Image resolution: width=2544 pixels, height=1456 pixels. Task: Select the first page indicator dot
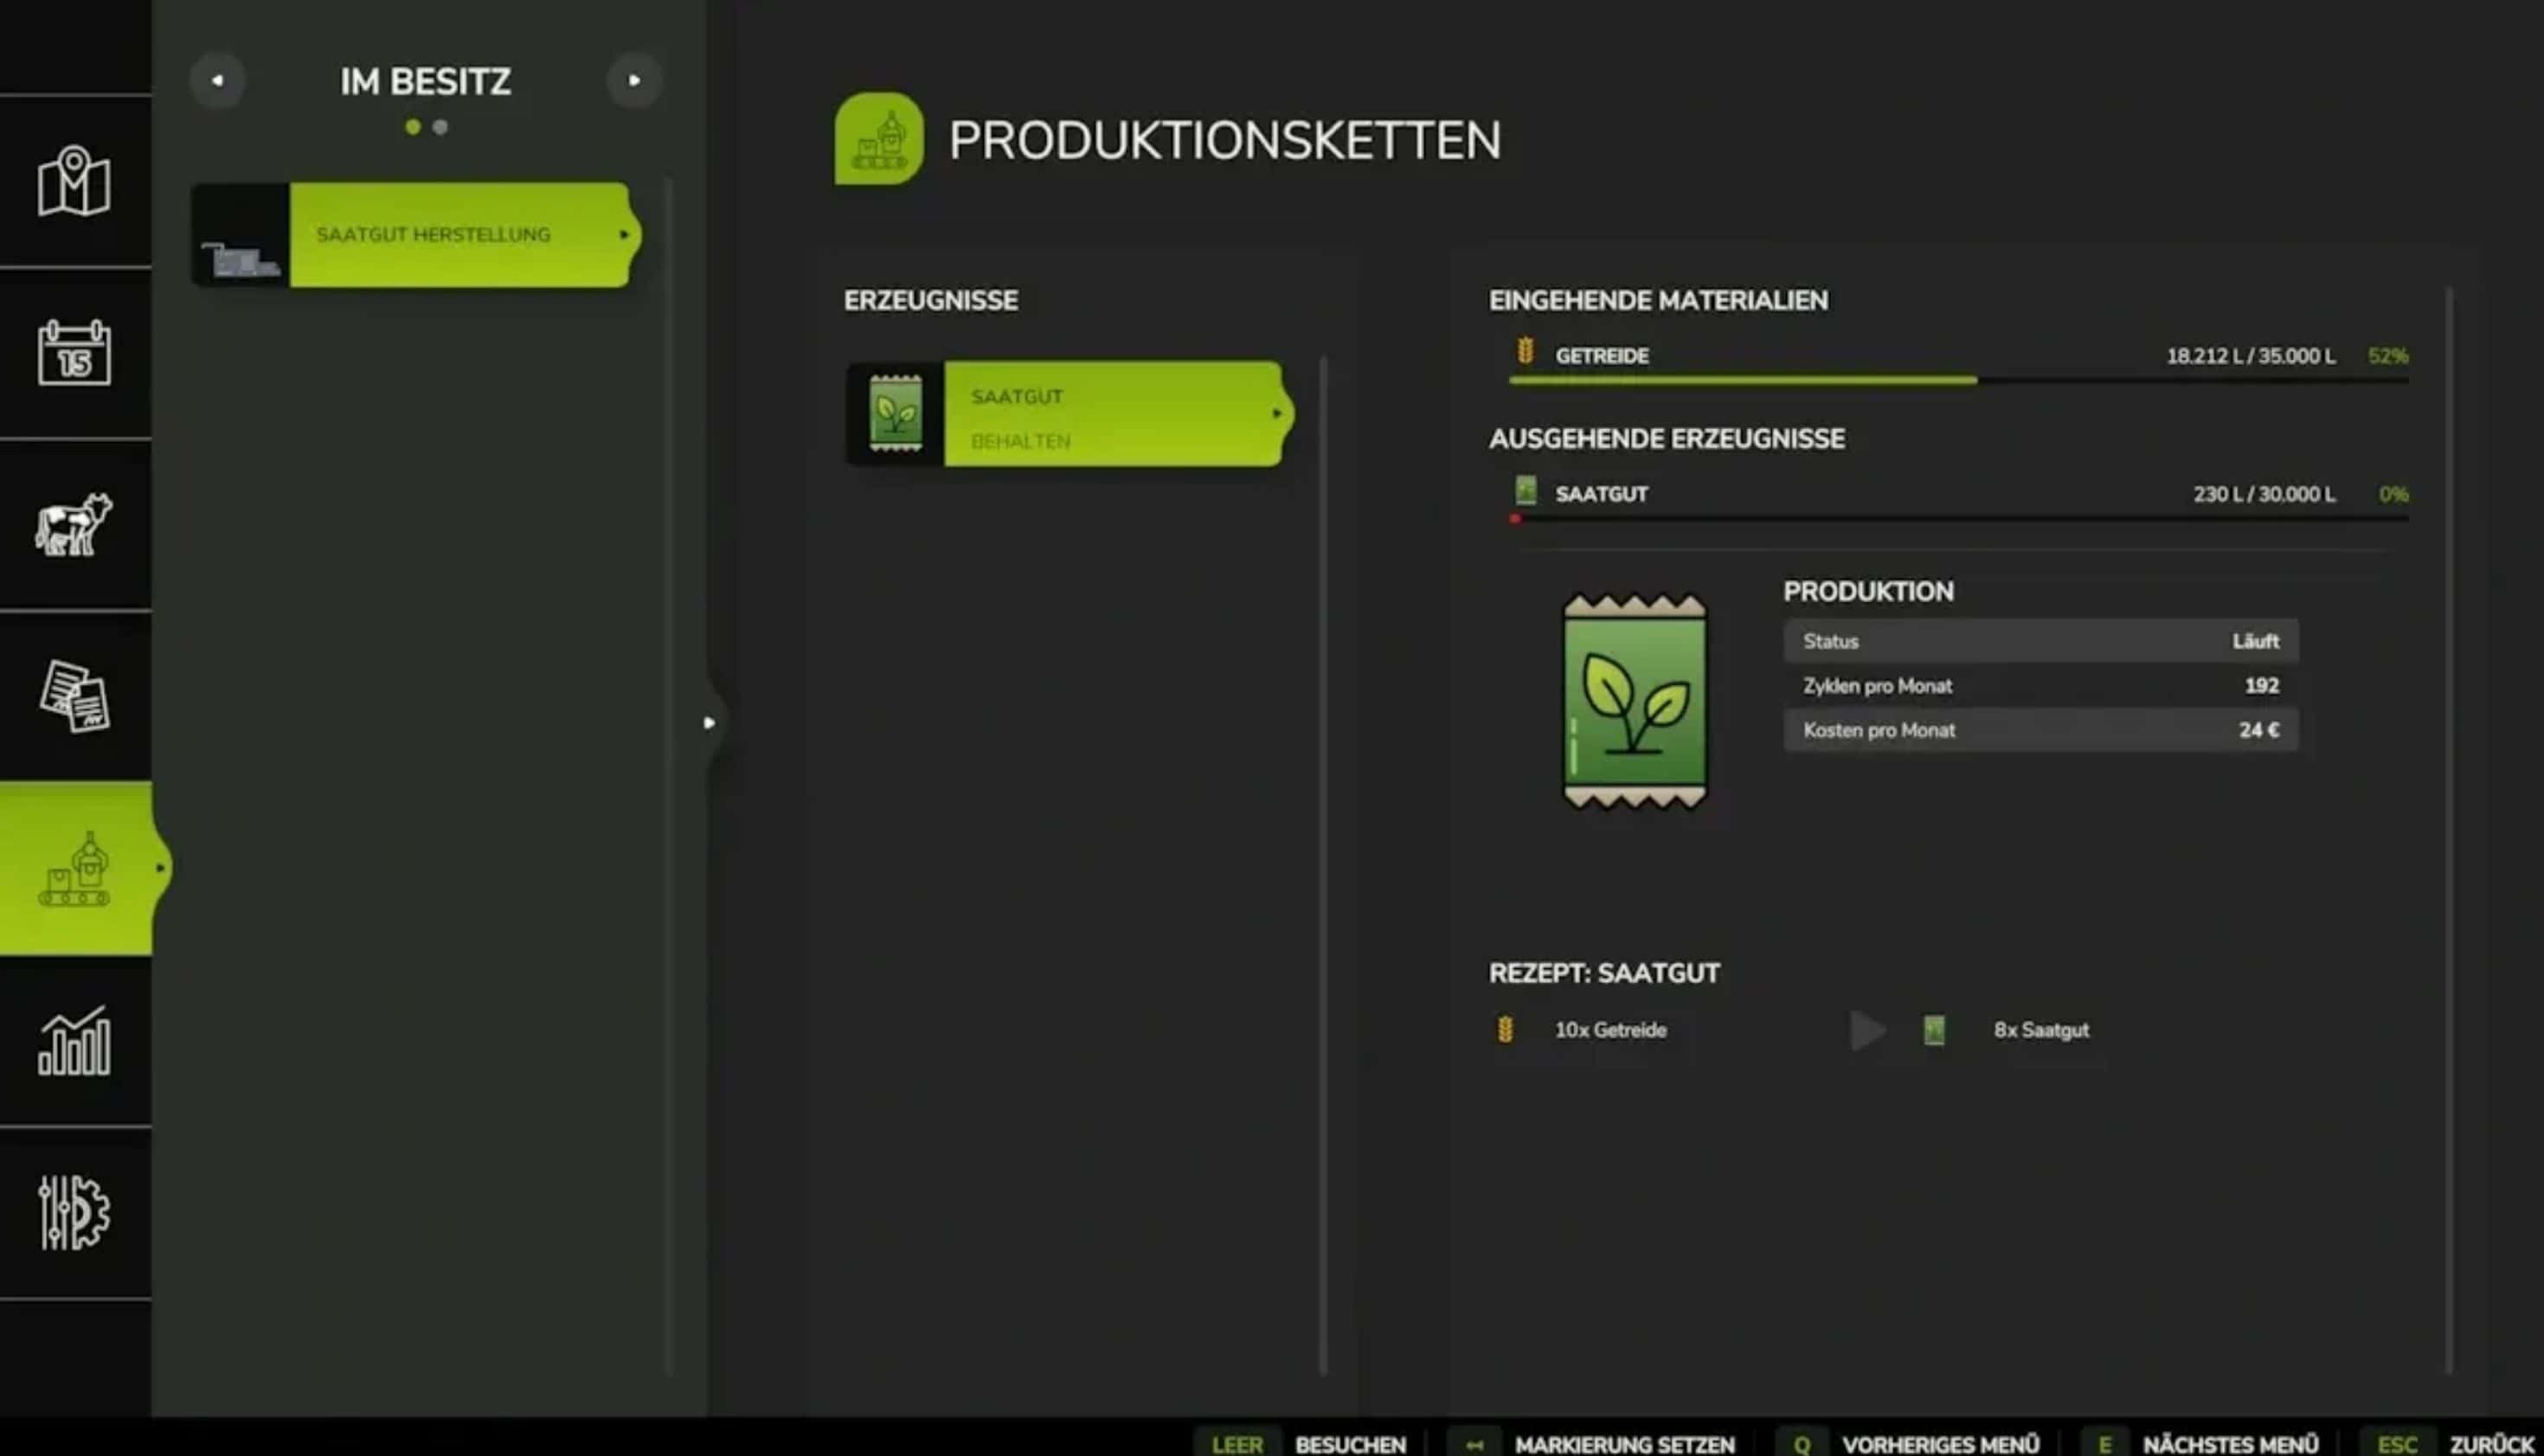pyautogui.click(x=413, y=128)
